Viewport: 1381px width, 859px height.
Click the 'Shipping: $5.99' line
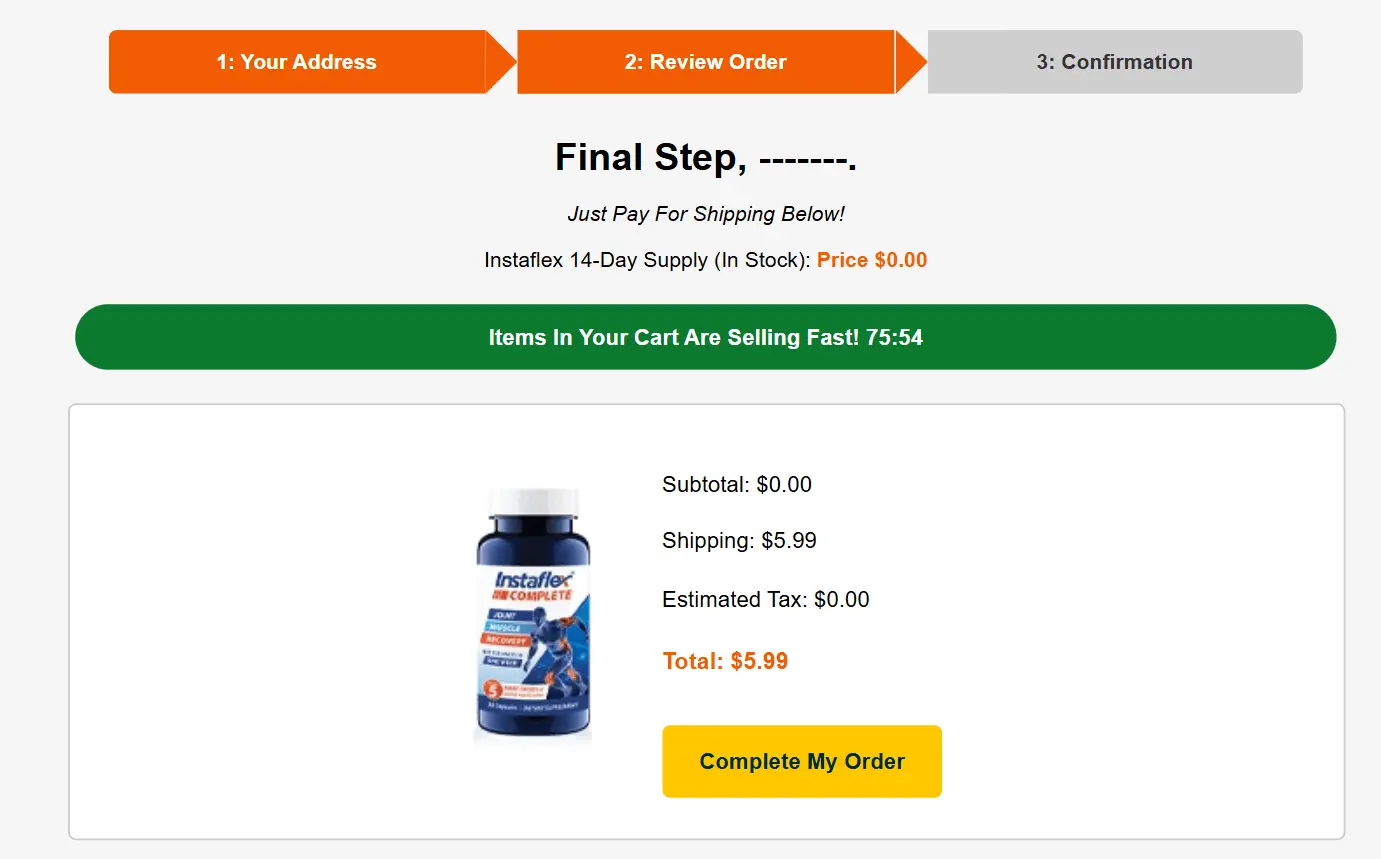pyautogui.click(x=739, y=541)
